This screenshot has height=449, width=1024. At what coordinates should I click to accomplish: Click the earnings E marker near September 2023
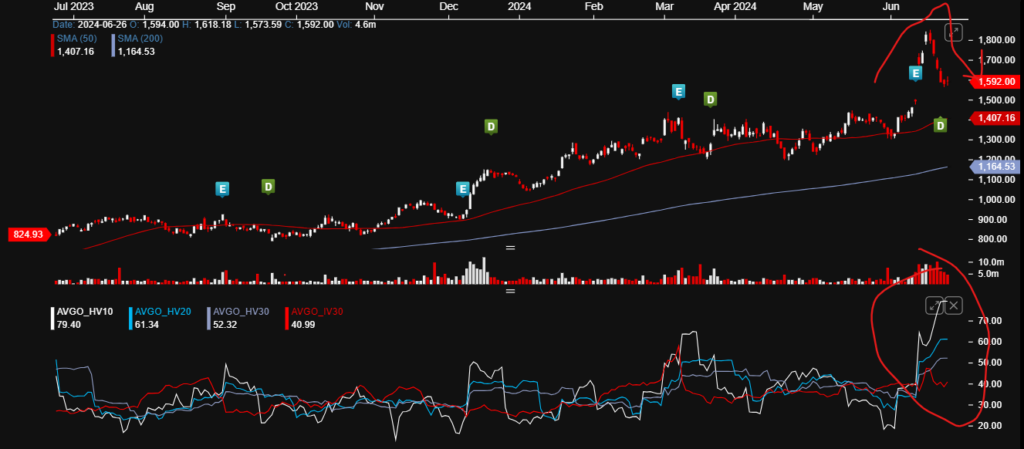pyautogui.click(x=223, y=189)
